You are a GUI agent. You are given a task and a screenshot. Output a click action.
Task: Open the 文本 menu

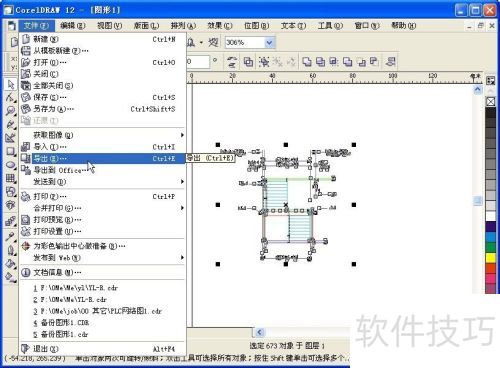tap(293, 26)
